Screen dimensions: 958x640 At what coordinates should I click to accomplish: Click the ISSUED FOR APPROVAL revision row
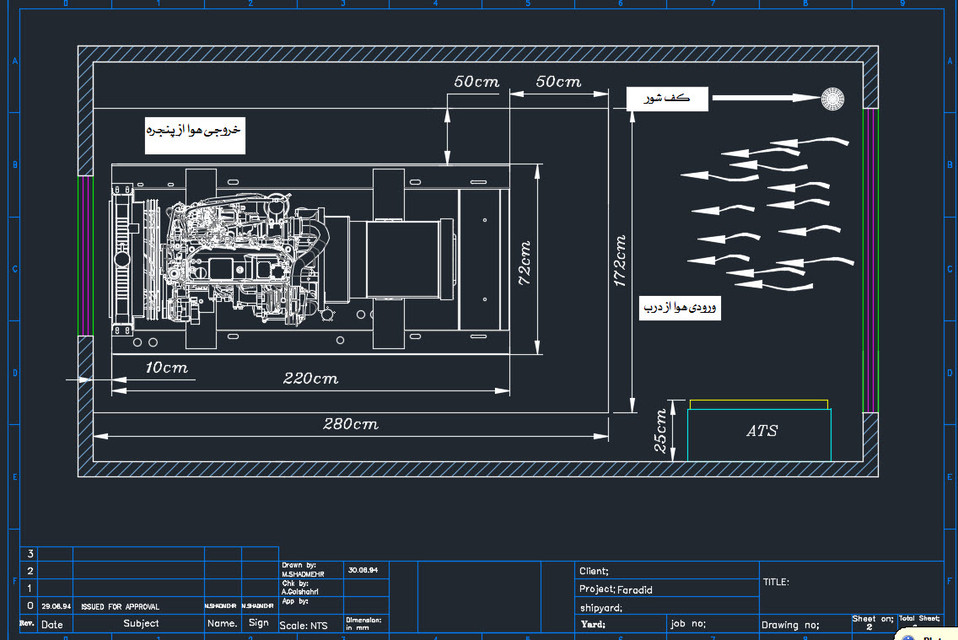(x=120, y=606)
